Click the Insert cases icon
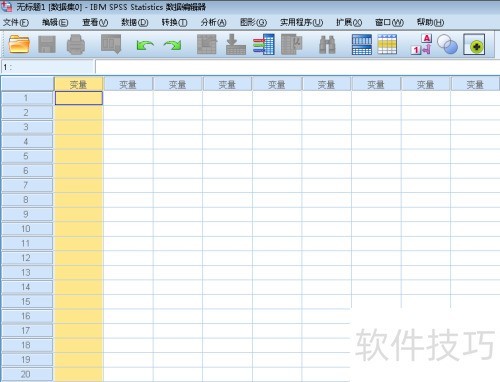The image size is (500, 382). (x=362, y=44)
